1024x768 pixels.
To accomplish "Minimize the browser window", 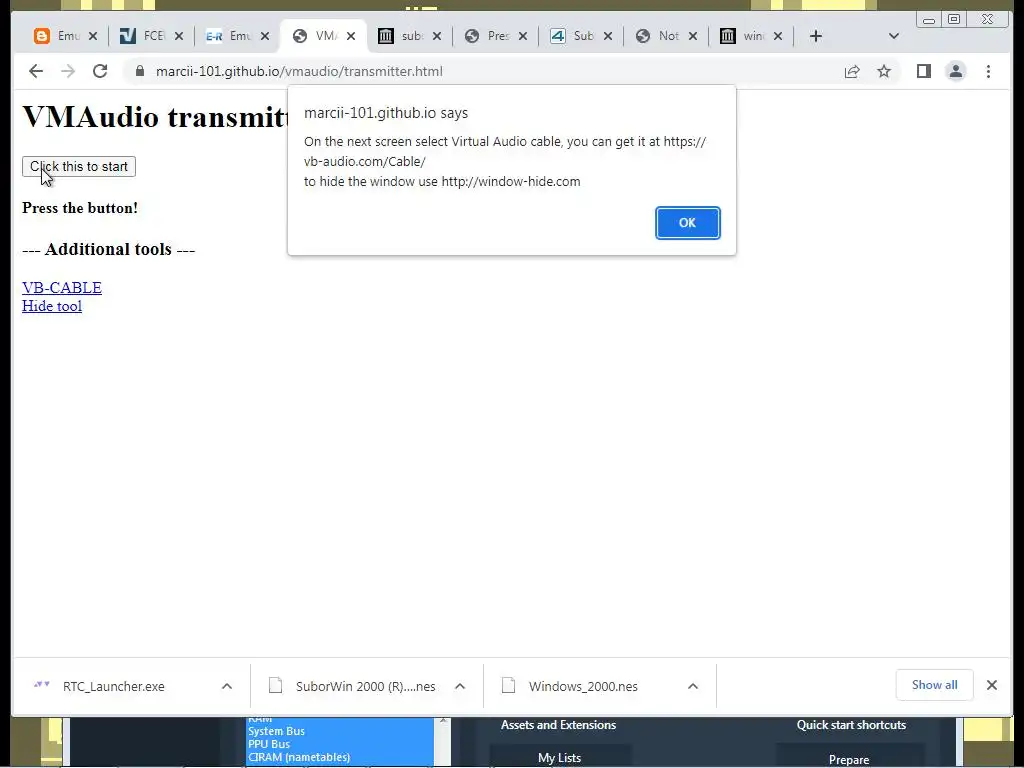I will click(x=929, y=20).
